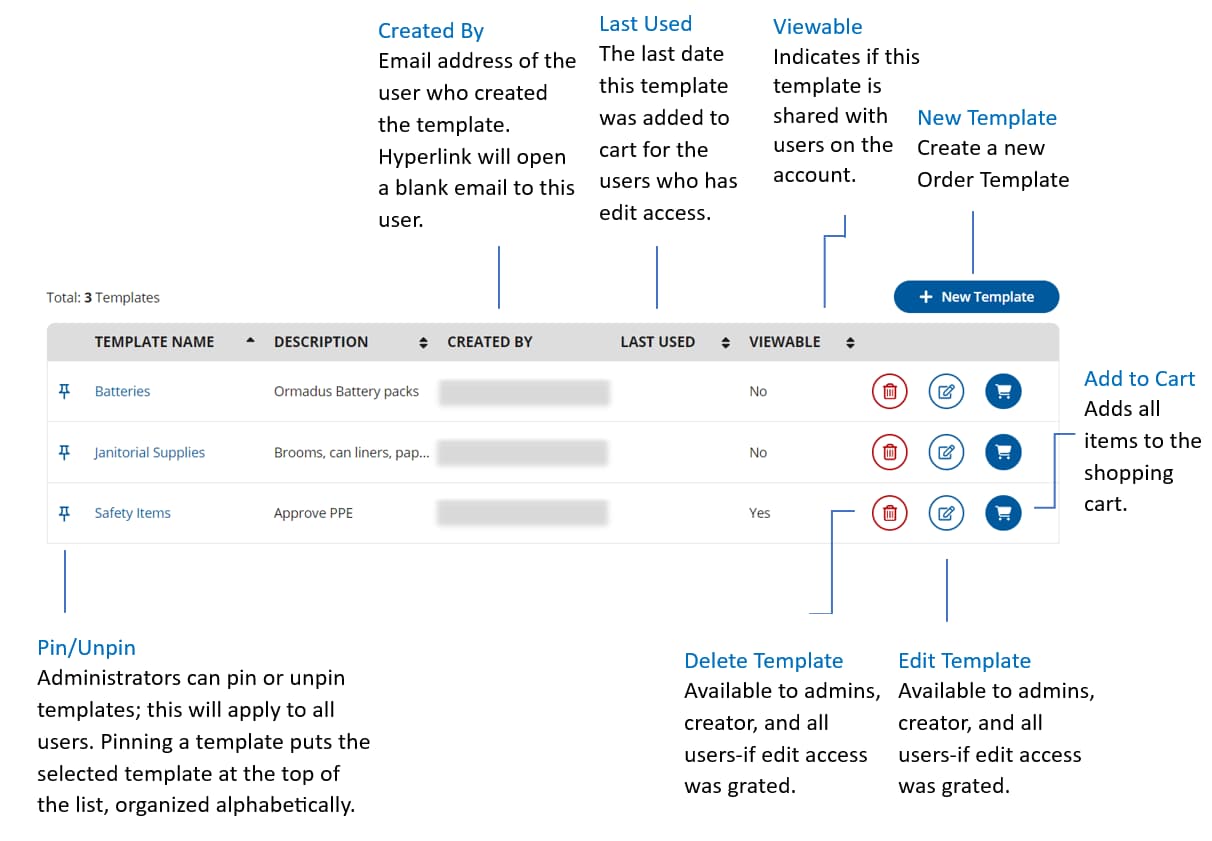Pin the Janitorial Supplies template

[x=64, y=452]
